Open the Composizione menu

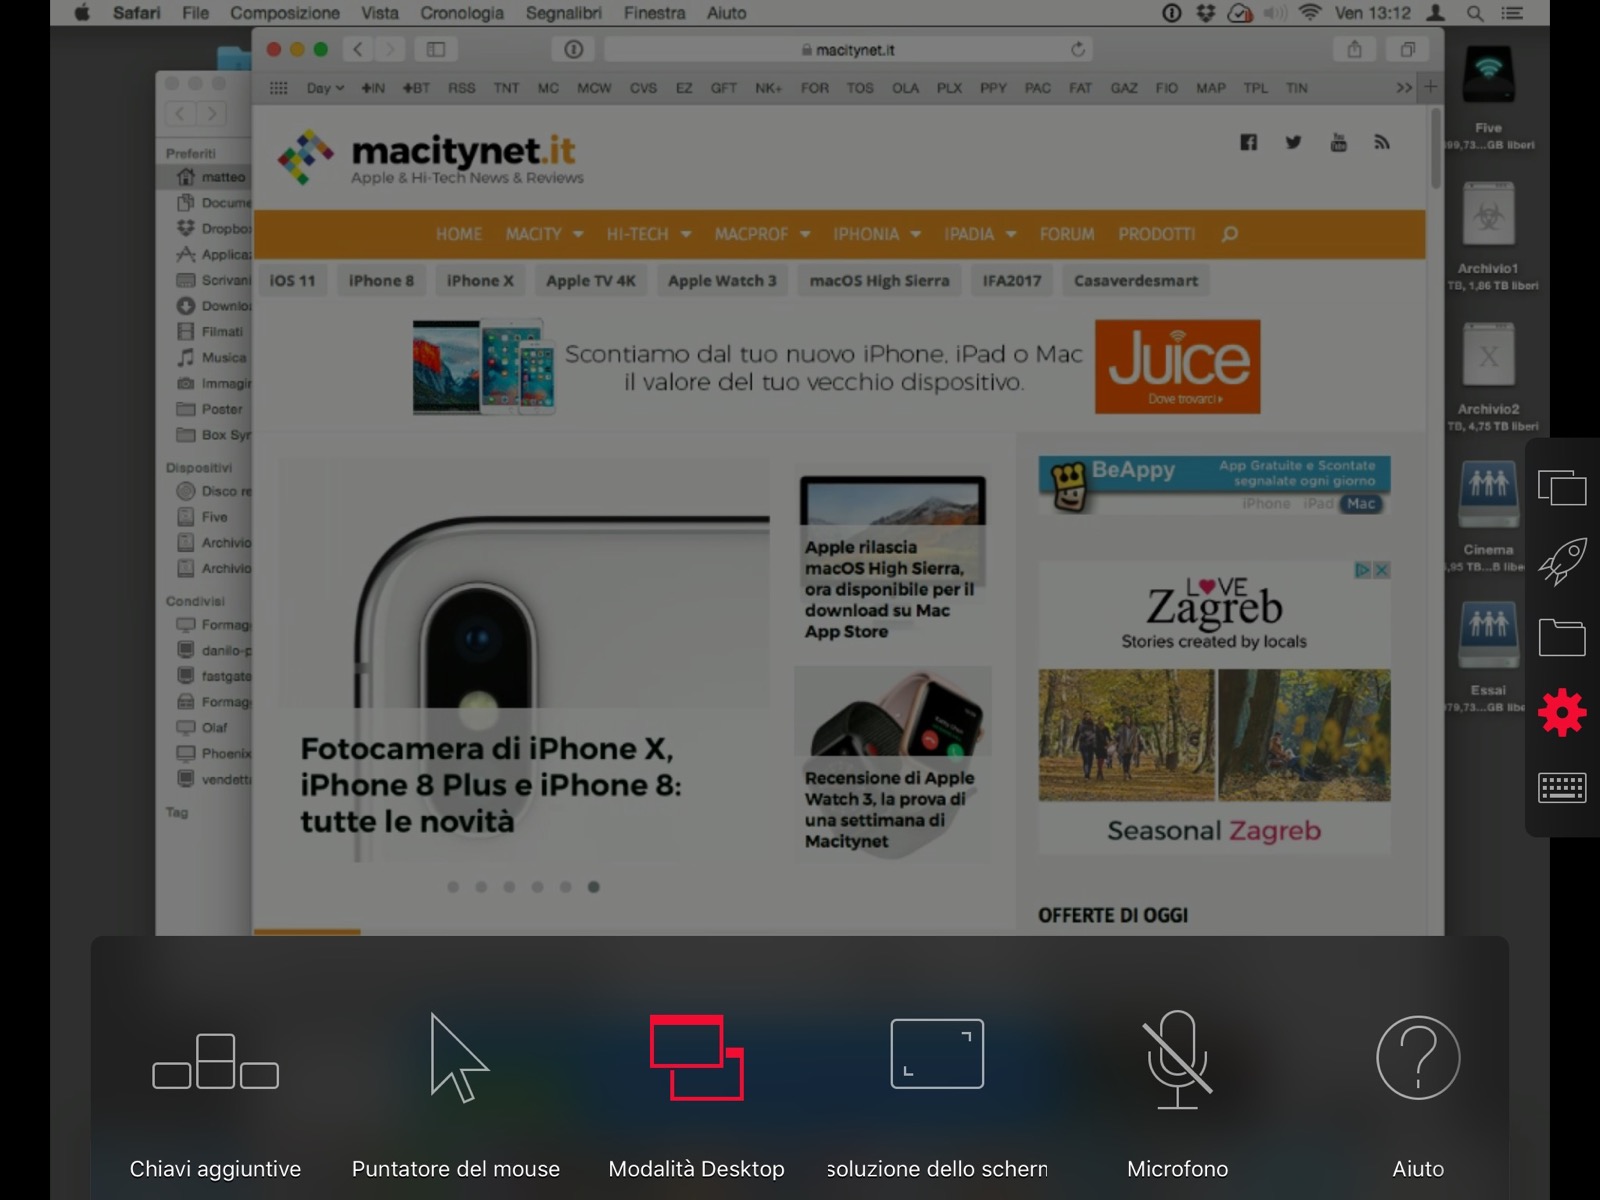click(x=285, y=13)
